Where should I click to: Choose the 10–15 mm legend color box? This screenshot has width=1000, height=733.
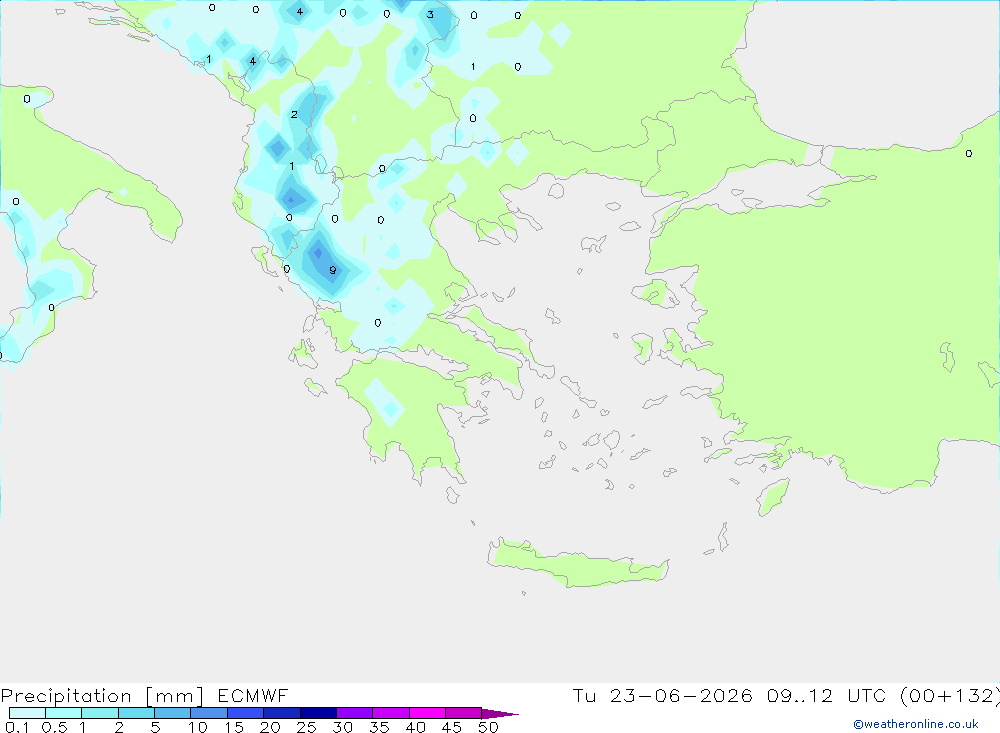[209, 713]
